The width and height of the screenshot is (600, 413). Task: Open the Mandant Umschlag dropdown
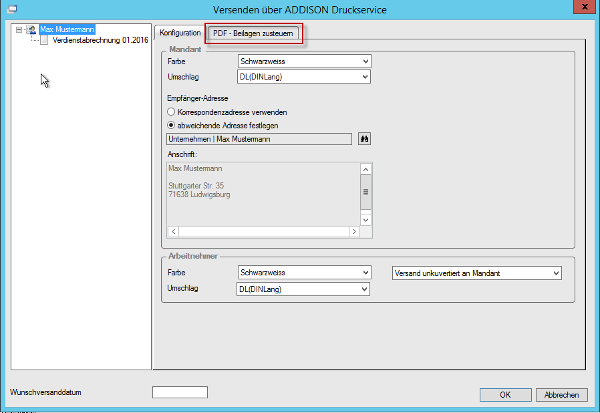coord(304,77)
